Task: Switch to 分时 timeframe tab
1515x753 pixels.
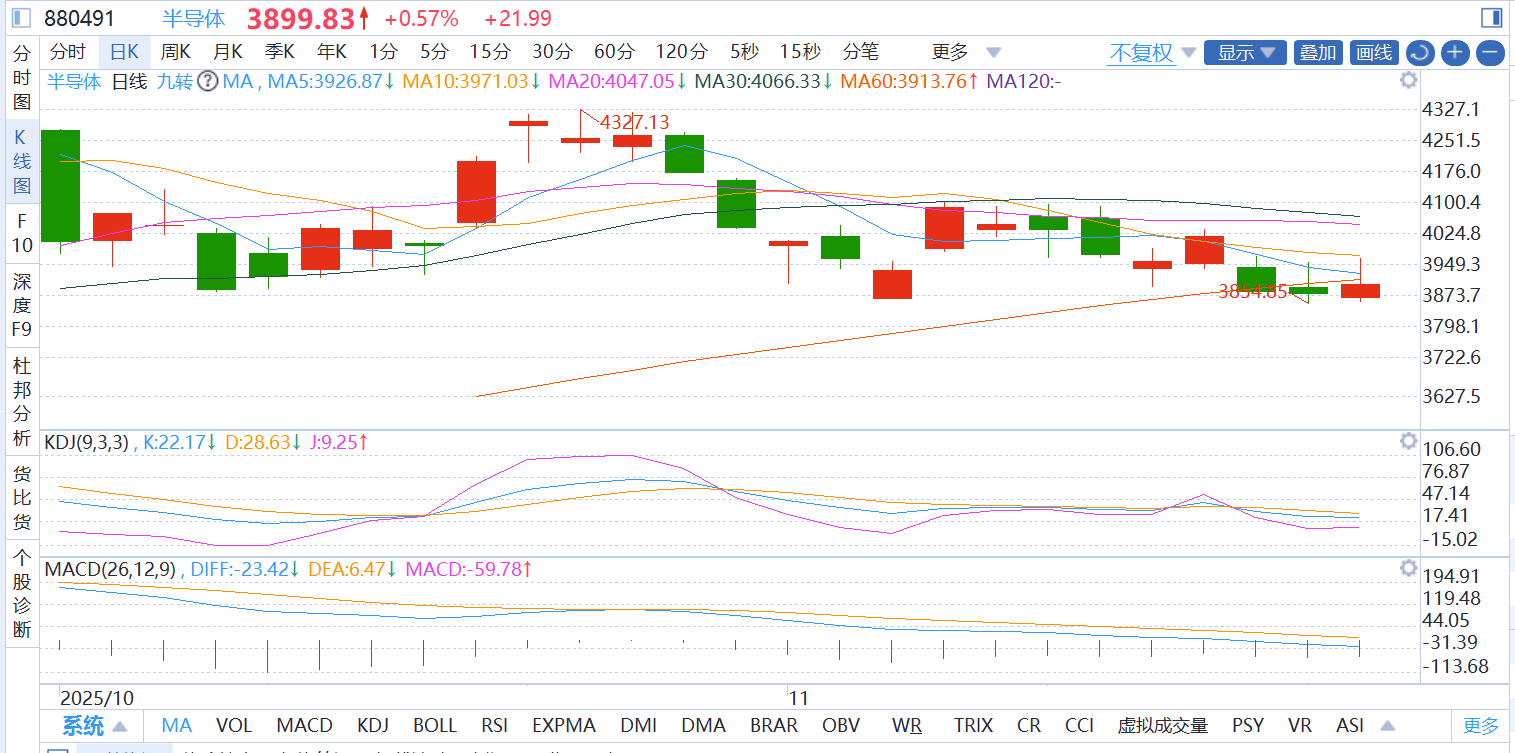Action: (x=68, y=52)
